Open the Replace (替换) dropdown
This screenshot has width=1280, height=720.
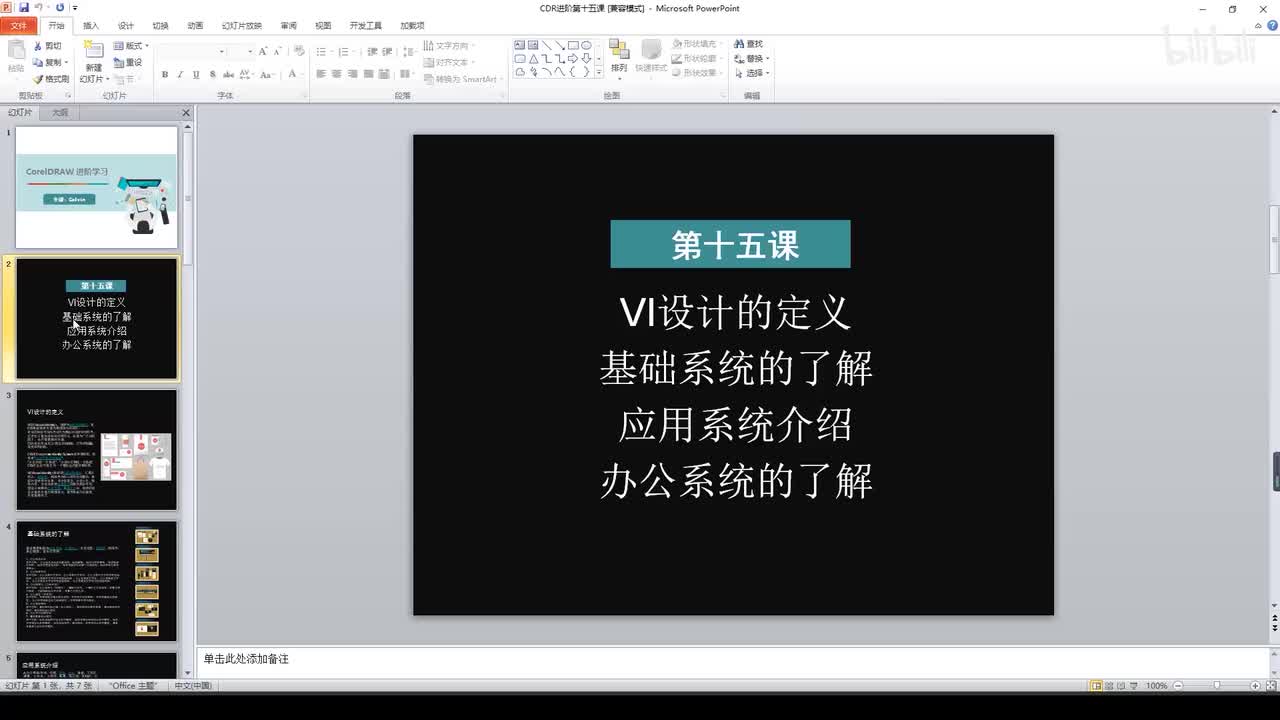752,58
